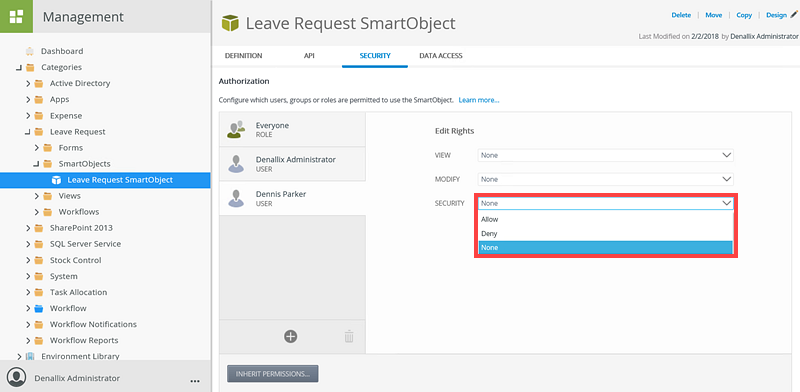Click the Inherit Permissions button
800x392 pixels.
click(272, 374)
